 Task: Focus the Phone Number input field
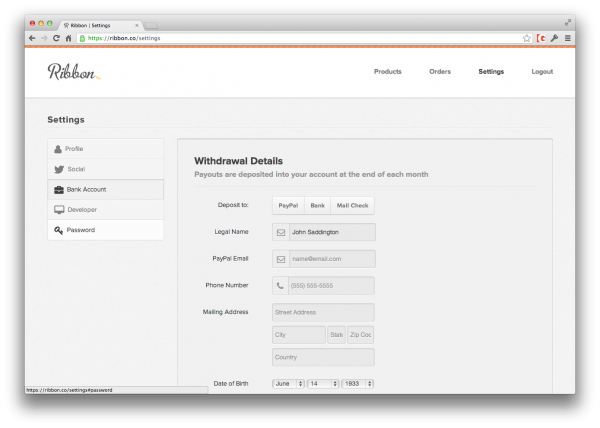click(331, 286)
